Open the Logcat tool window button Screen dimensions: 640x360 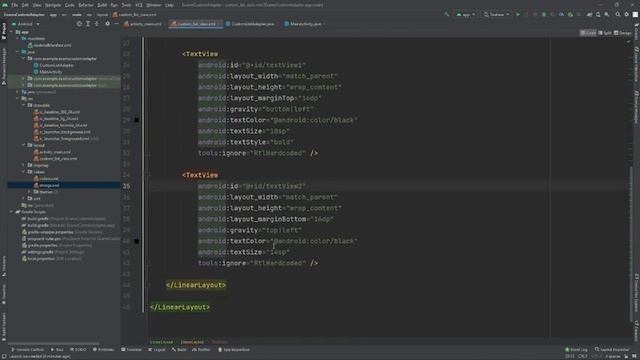coord(157,350)
